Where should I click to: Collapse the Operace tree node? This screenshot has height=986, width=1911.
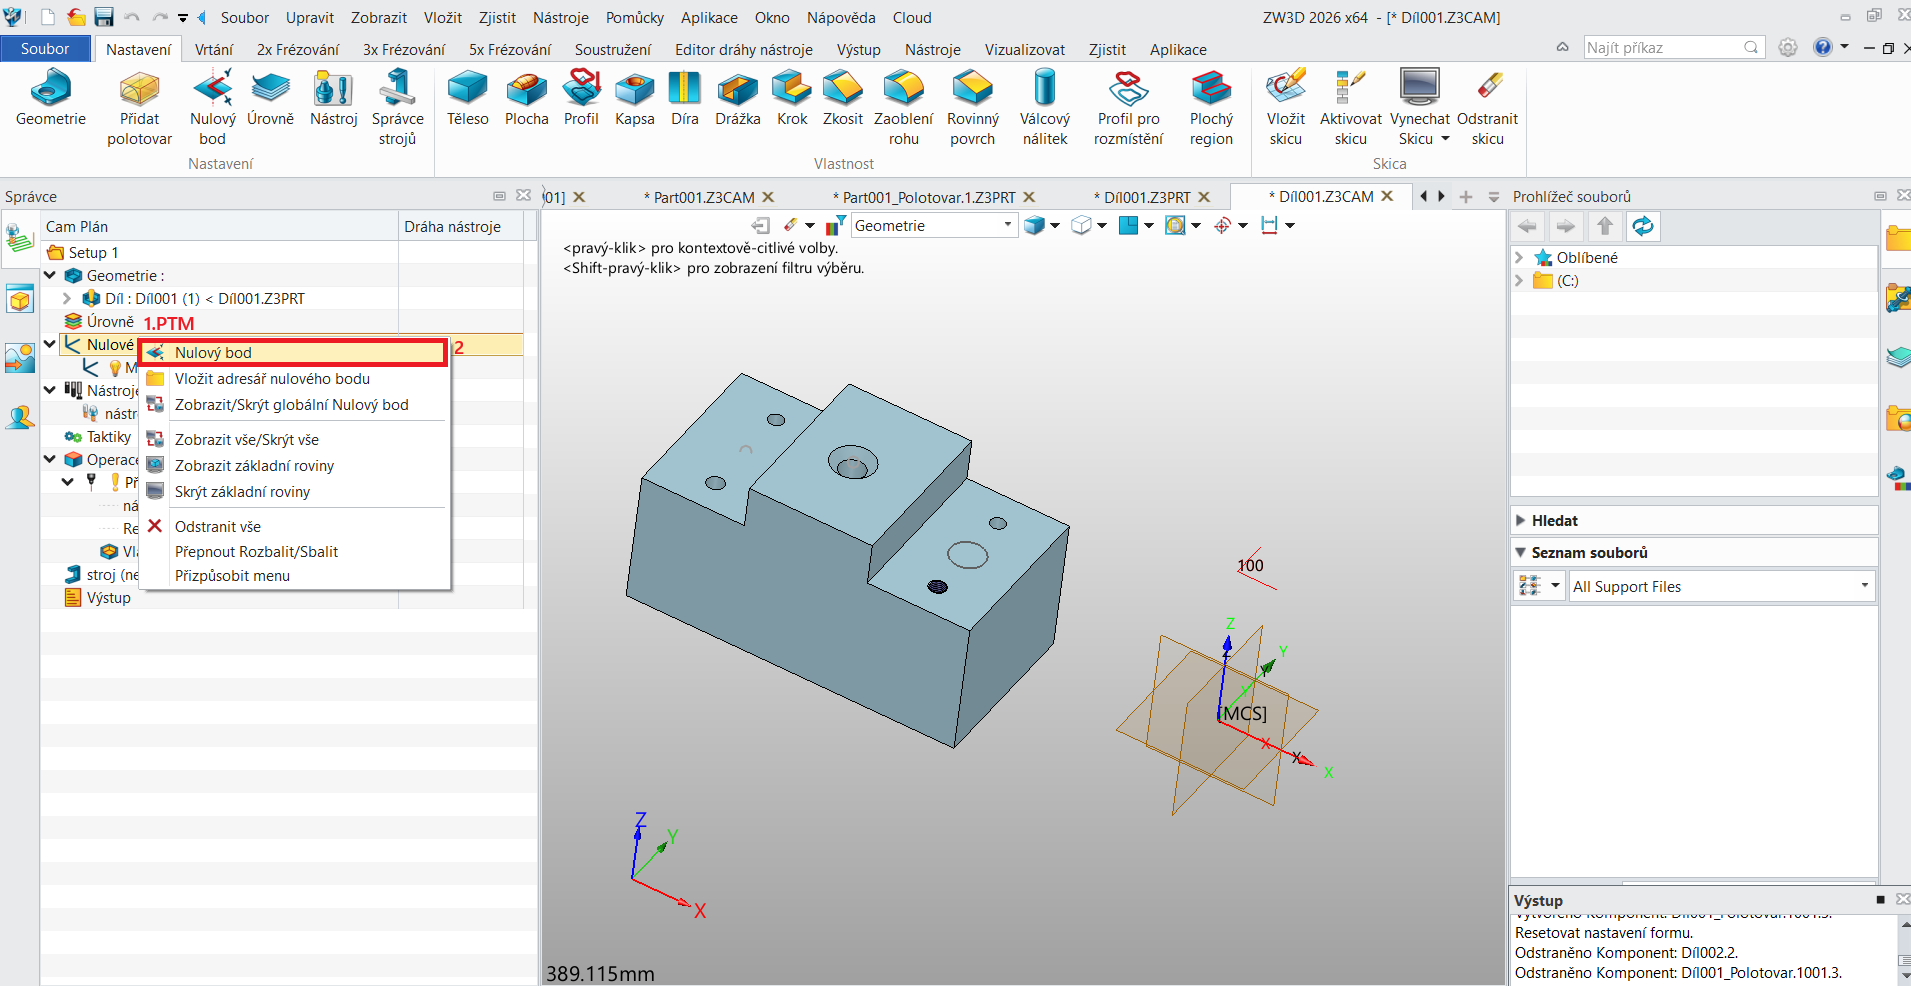pos(50,459)
